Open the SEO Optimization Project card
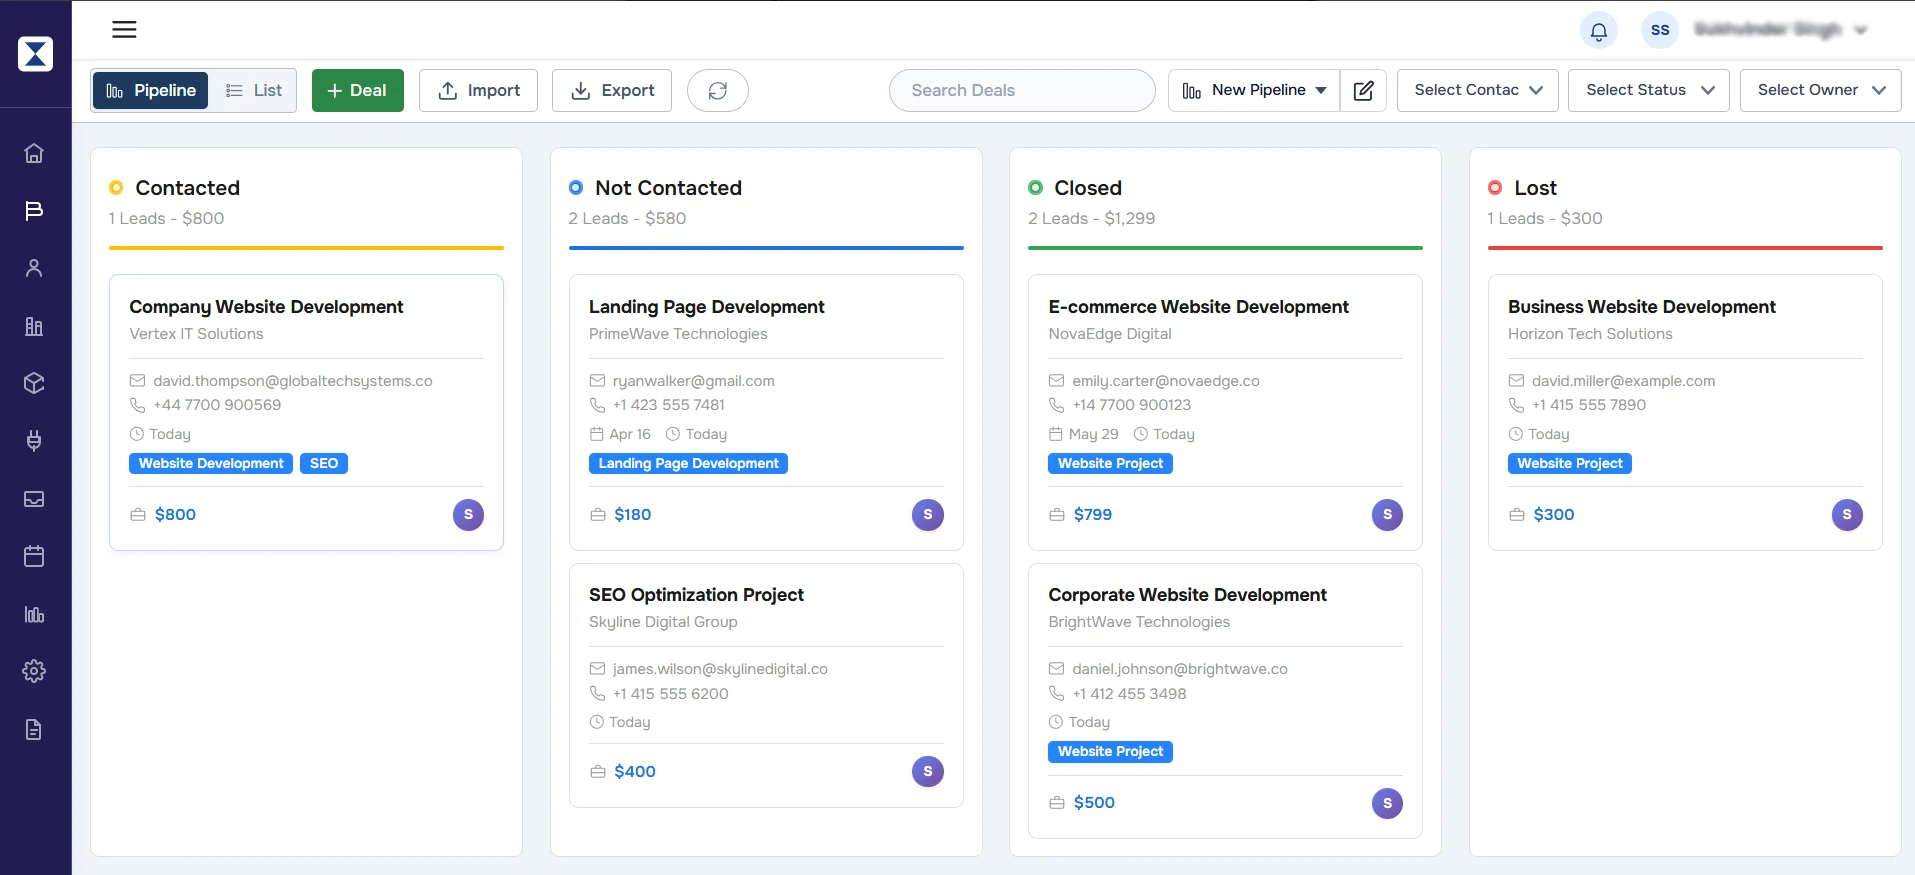This screenshot has height=875, width=1915. click(696, 595)
